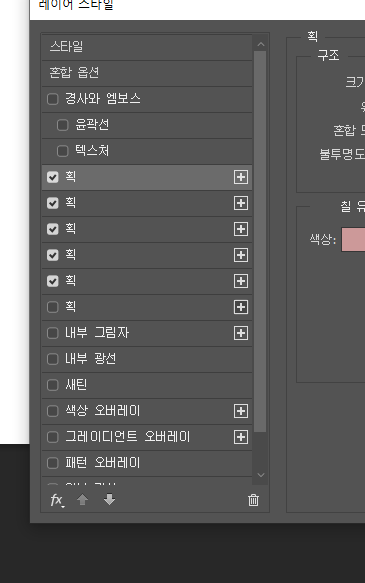Uncheck the highlighted 획 row checkbox

click(x=53, y=177)
